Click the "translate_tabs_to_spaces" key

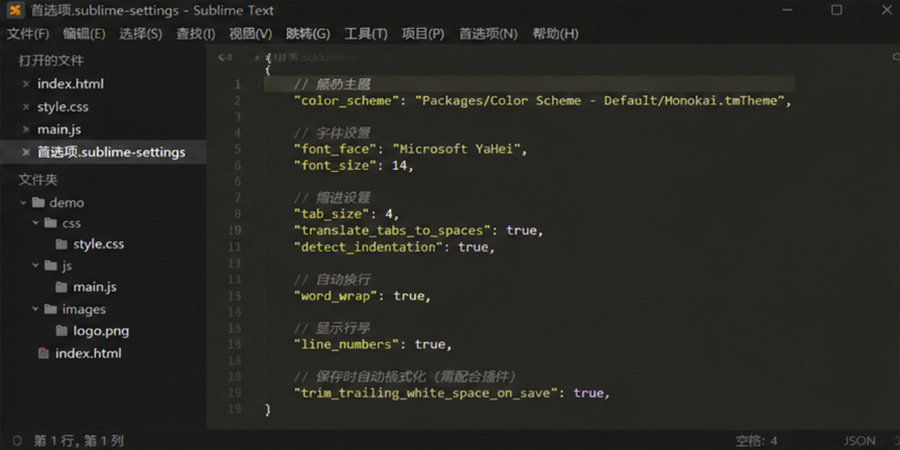click(x=392, y=230)
